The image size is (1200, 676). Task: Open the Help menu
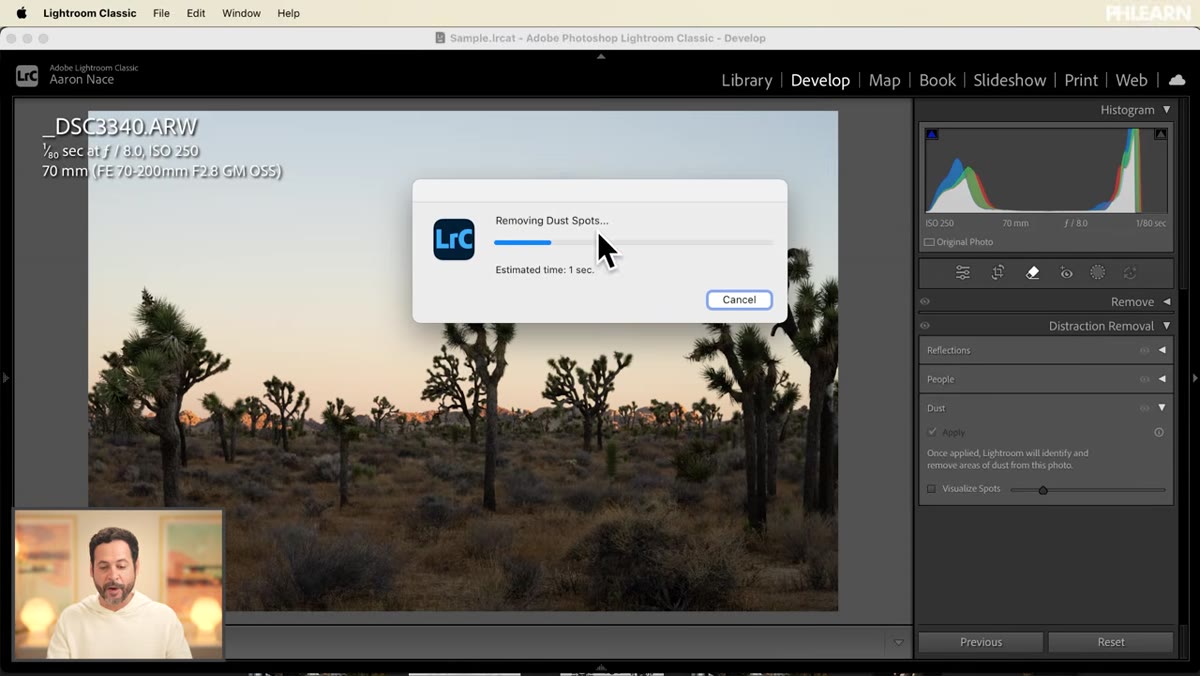[x=288, y=13]
